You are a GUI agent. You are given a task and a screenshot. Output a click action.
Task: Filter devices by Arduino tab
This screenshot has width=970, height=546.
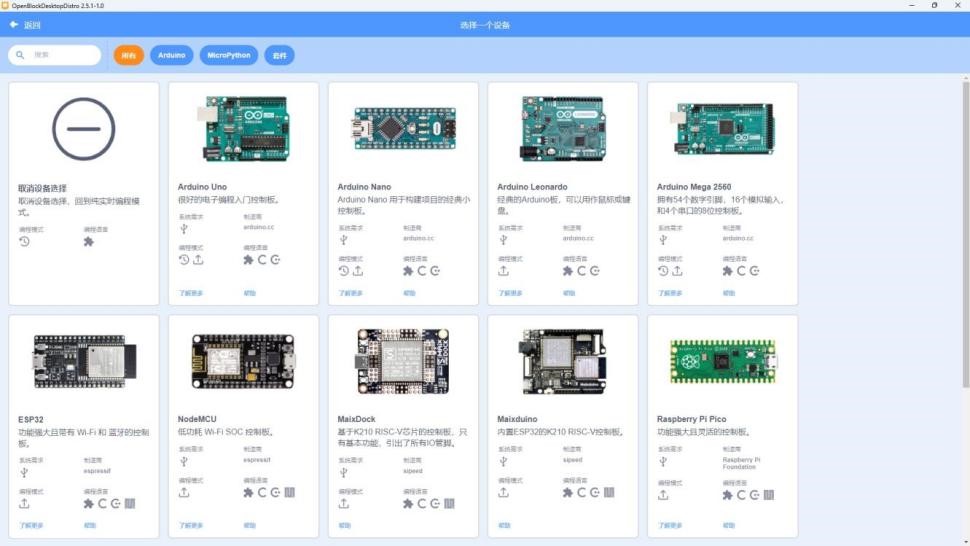click(171, 55)
